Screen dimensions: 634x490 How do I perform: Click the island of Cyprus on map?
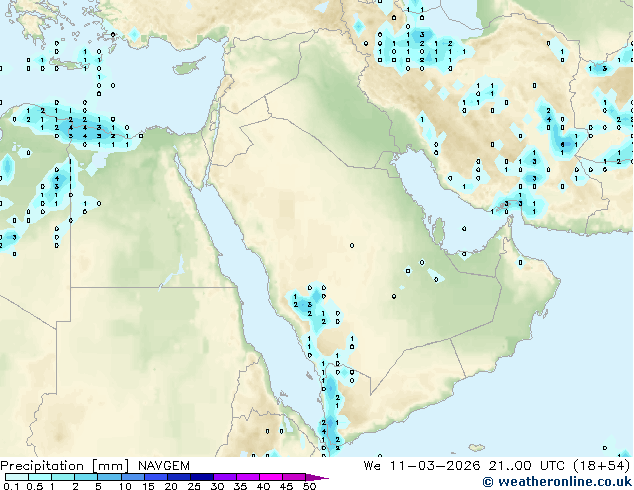coord(187,68)
